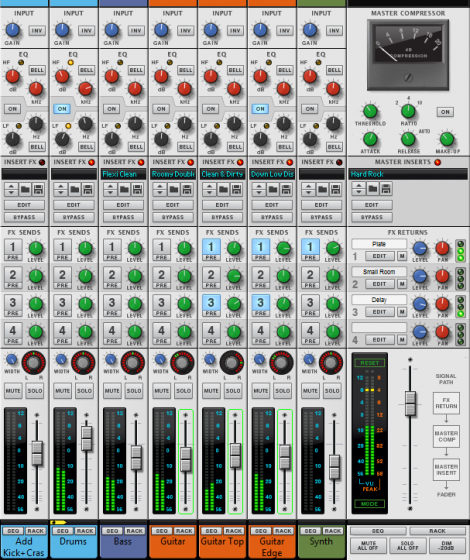The width and height of the screenshot is (470, 560).
Task: Click Master Compressor Threshold knob
Action: click(370, 111)
